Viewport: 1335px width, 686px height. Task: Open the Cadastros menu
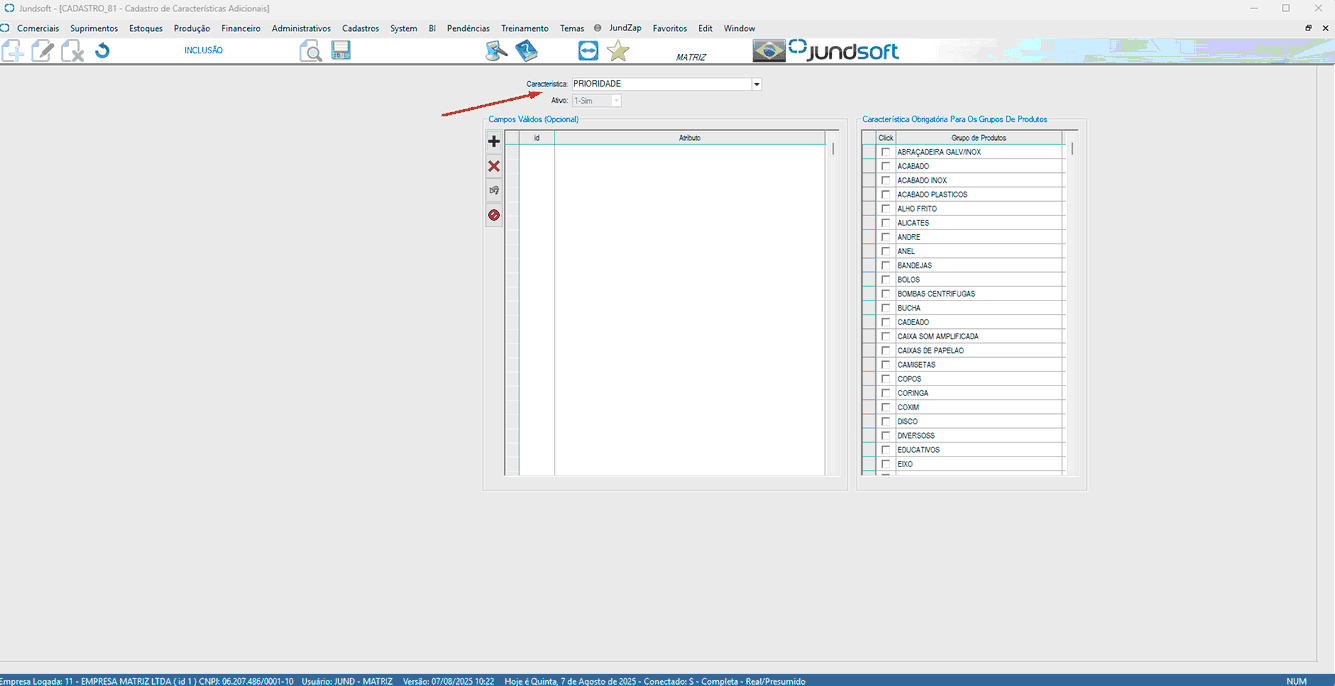coord(360,29)
